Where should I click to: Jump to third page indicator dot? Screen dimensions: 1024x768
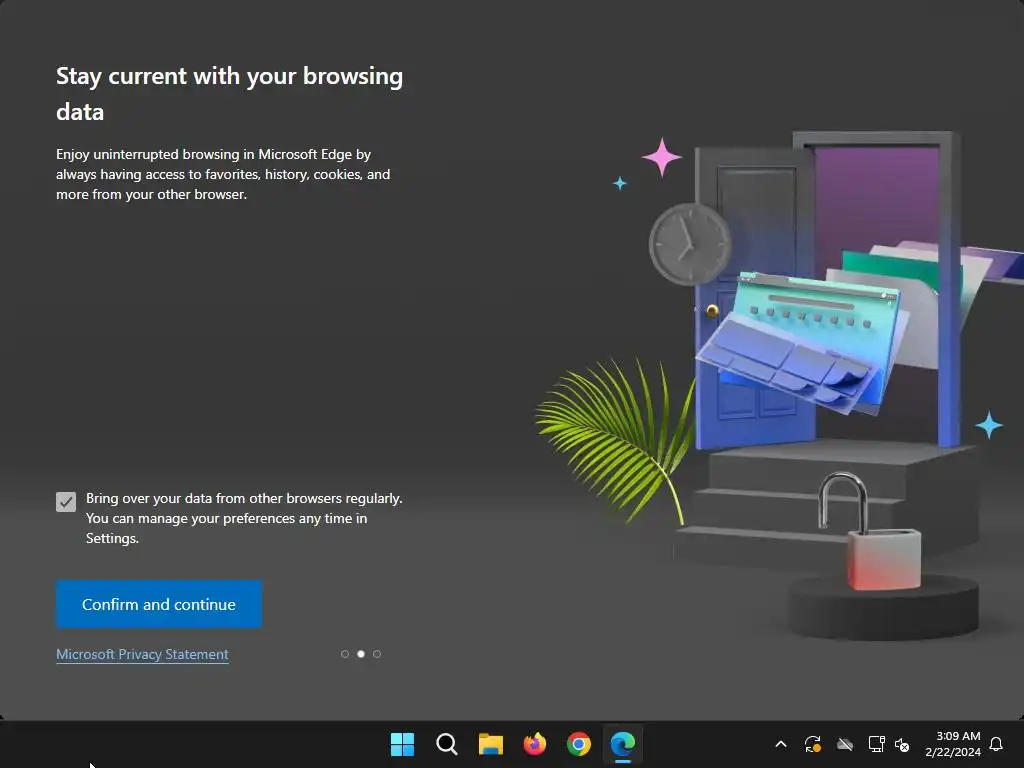(x=377, y=654)
